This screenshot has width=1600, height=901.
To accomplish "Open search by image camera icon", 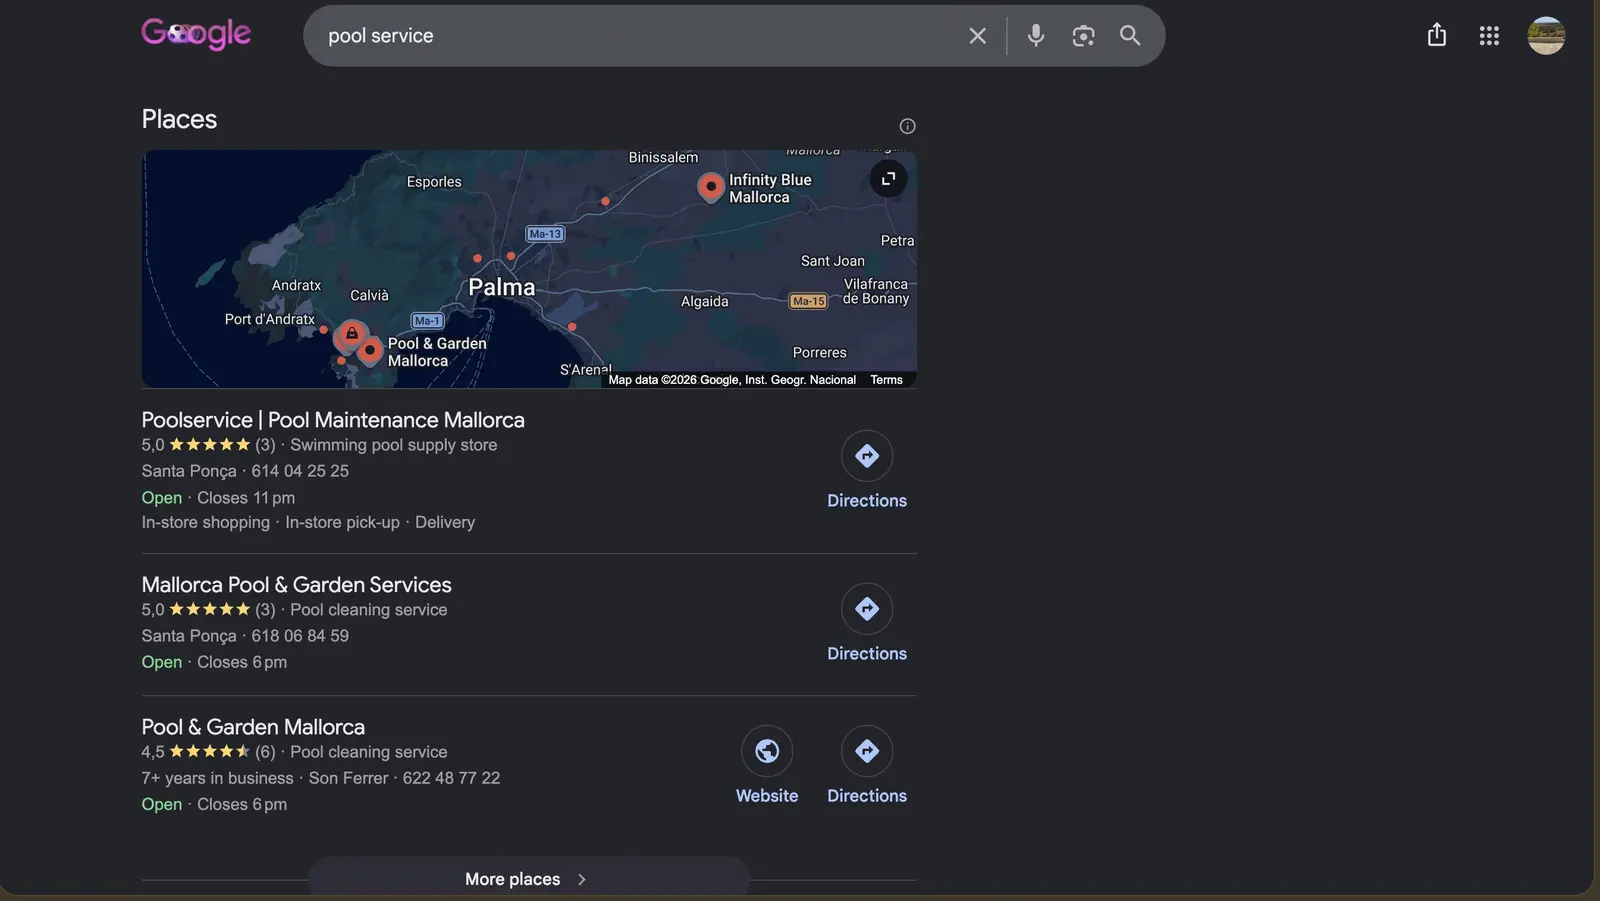I will (x=1083, y=36).
